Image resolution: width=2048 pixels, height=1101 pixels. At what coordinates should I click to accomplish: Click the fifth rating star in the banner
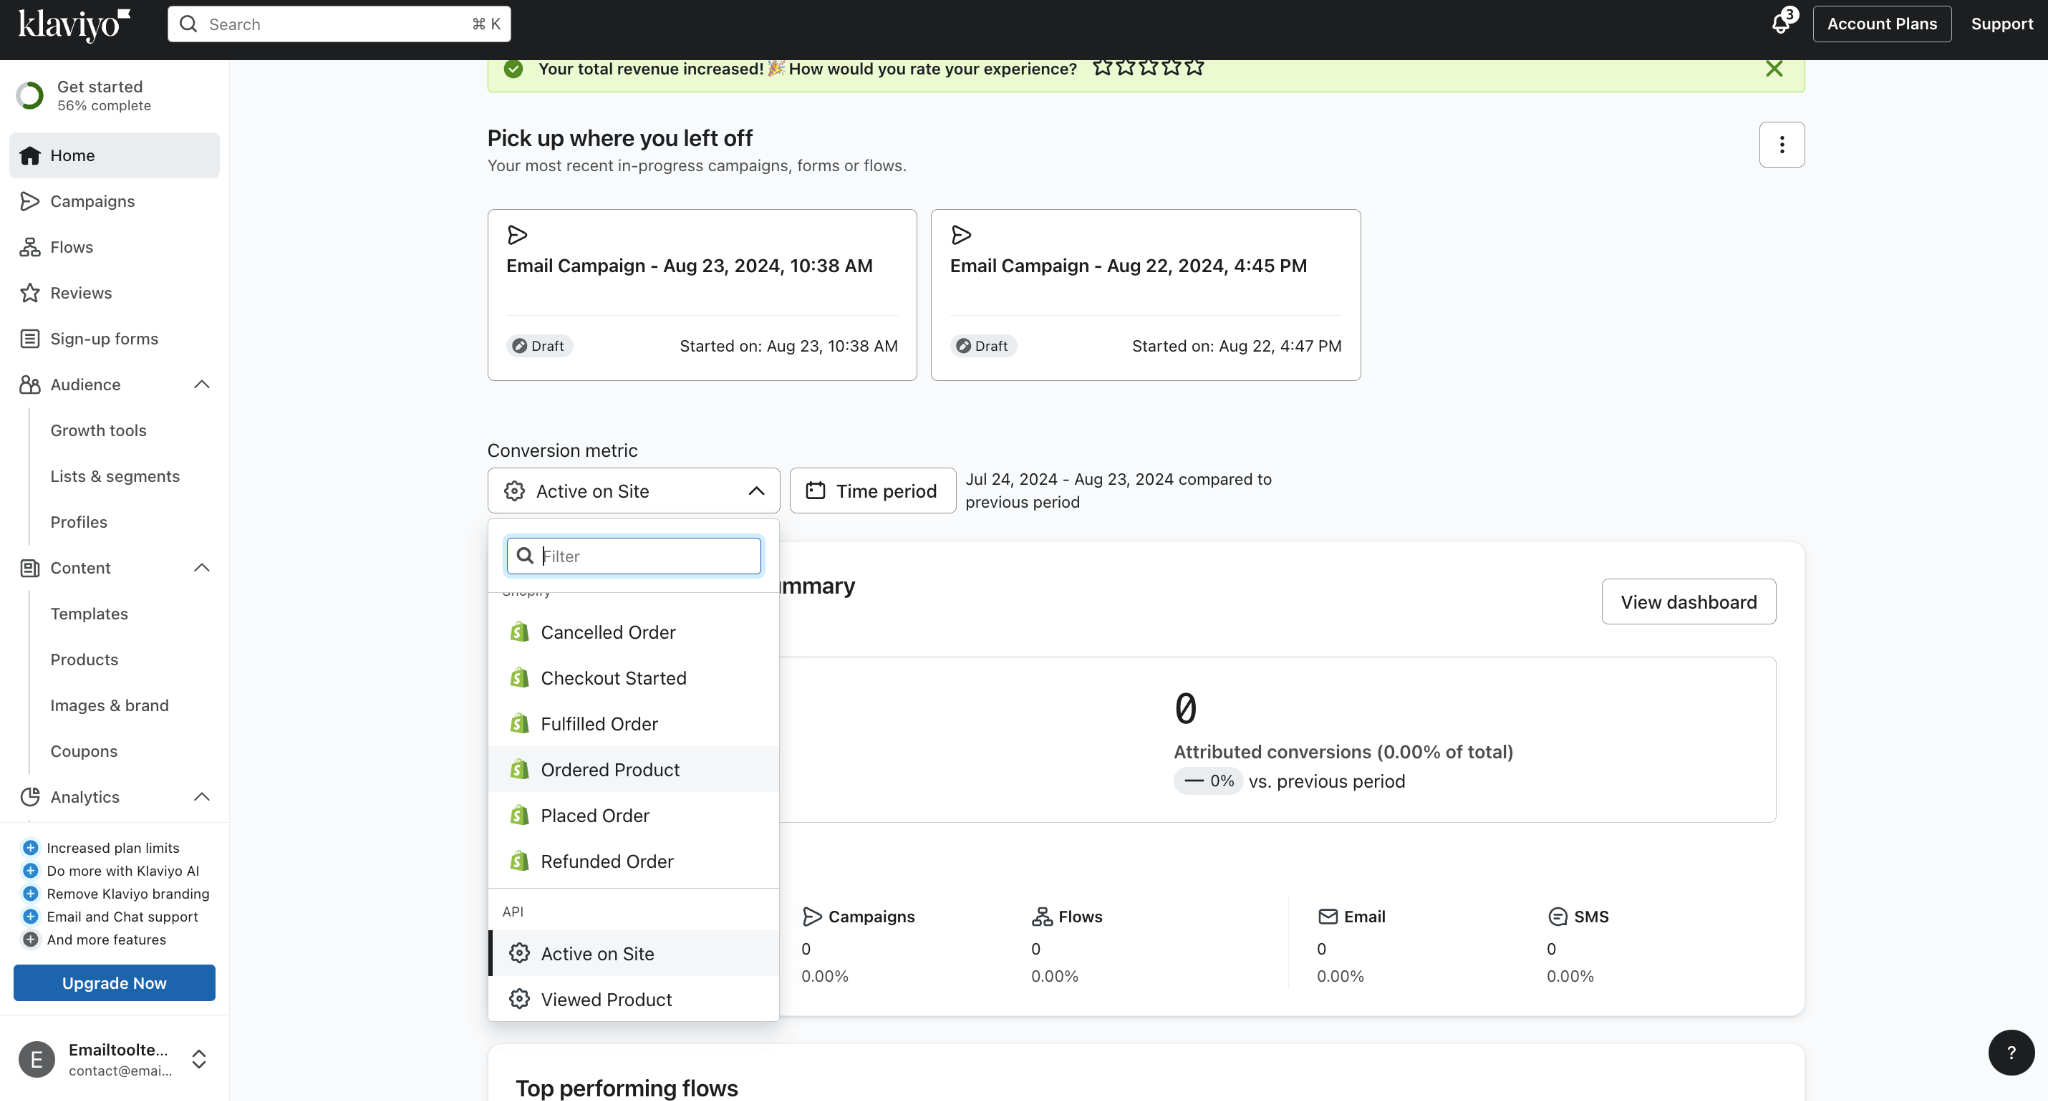[1194, 67]
